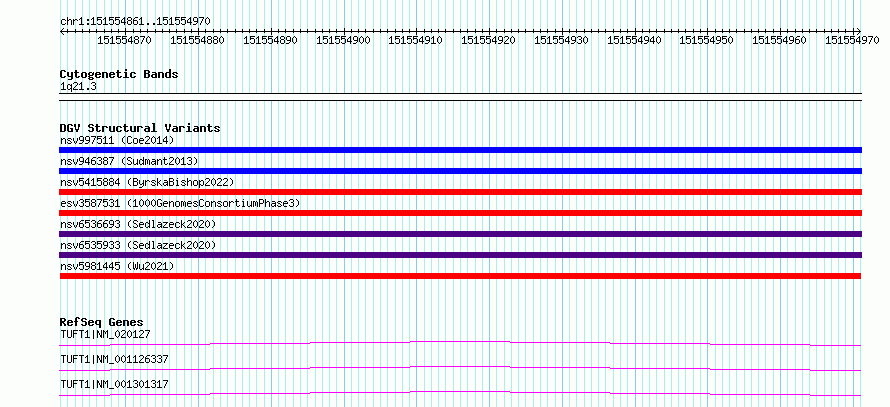This screenshot has width=890, height=407.
Task: Click the purple bar for nsv6535933
Action: [x=460, y=255]
